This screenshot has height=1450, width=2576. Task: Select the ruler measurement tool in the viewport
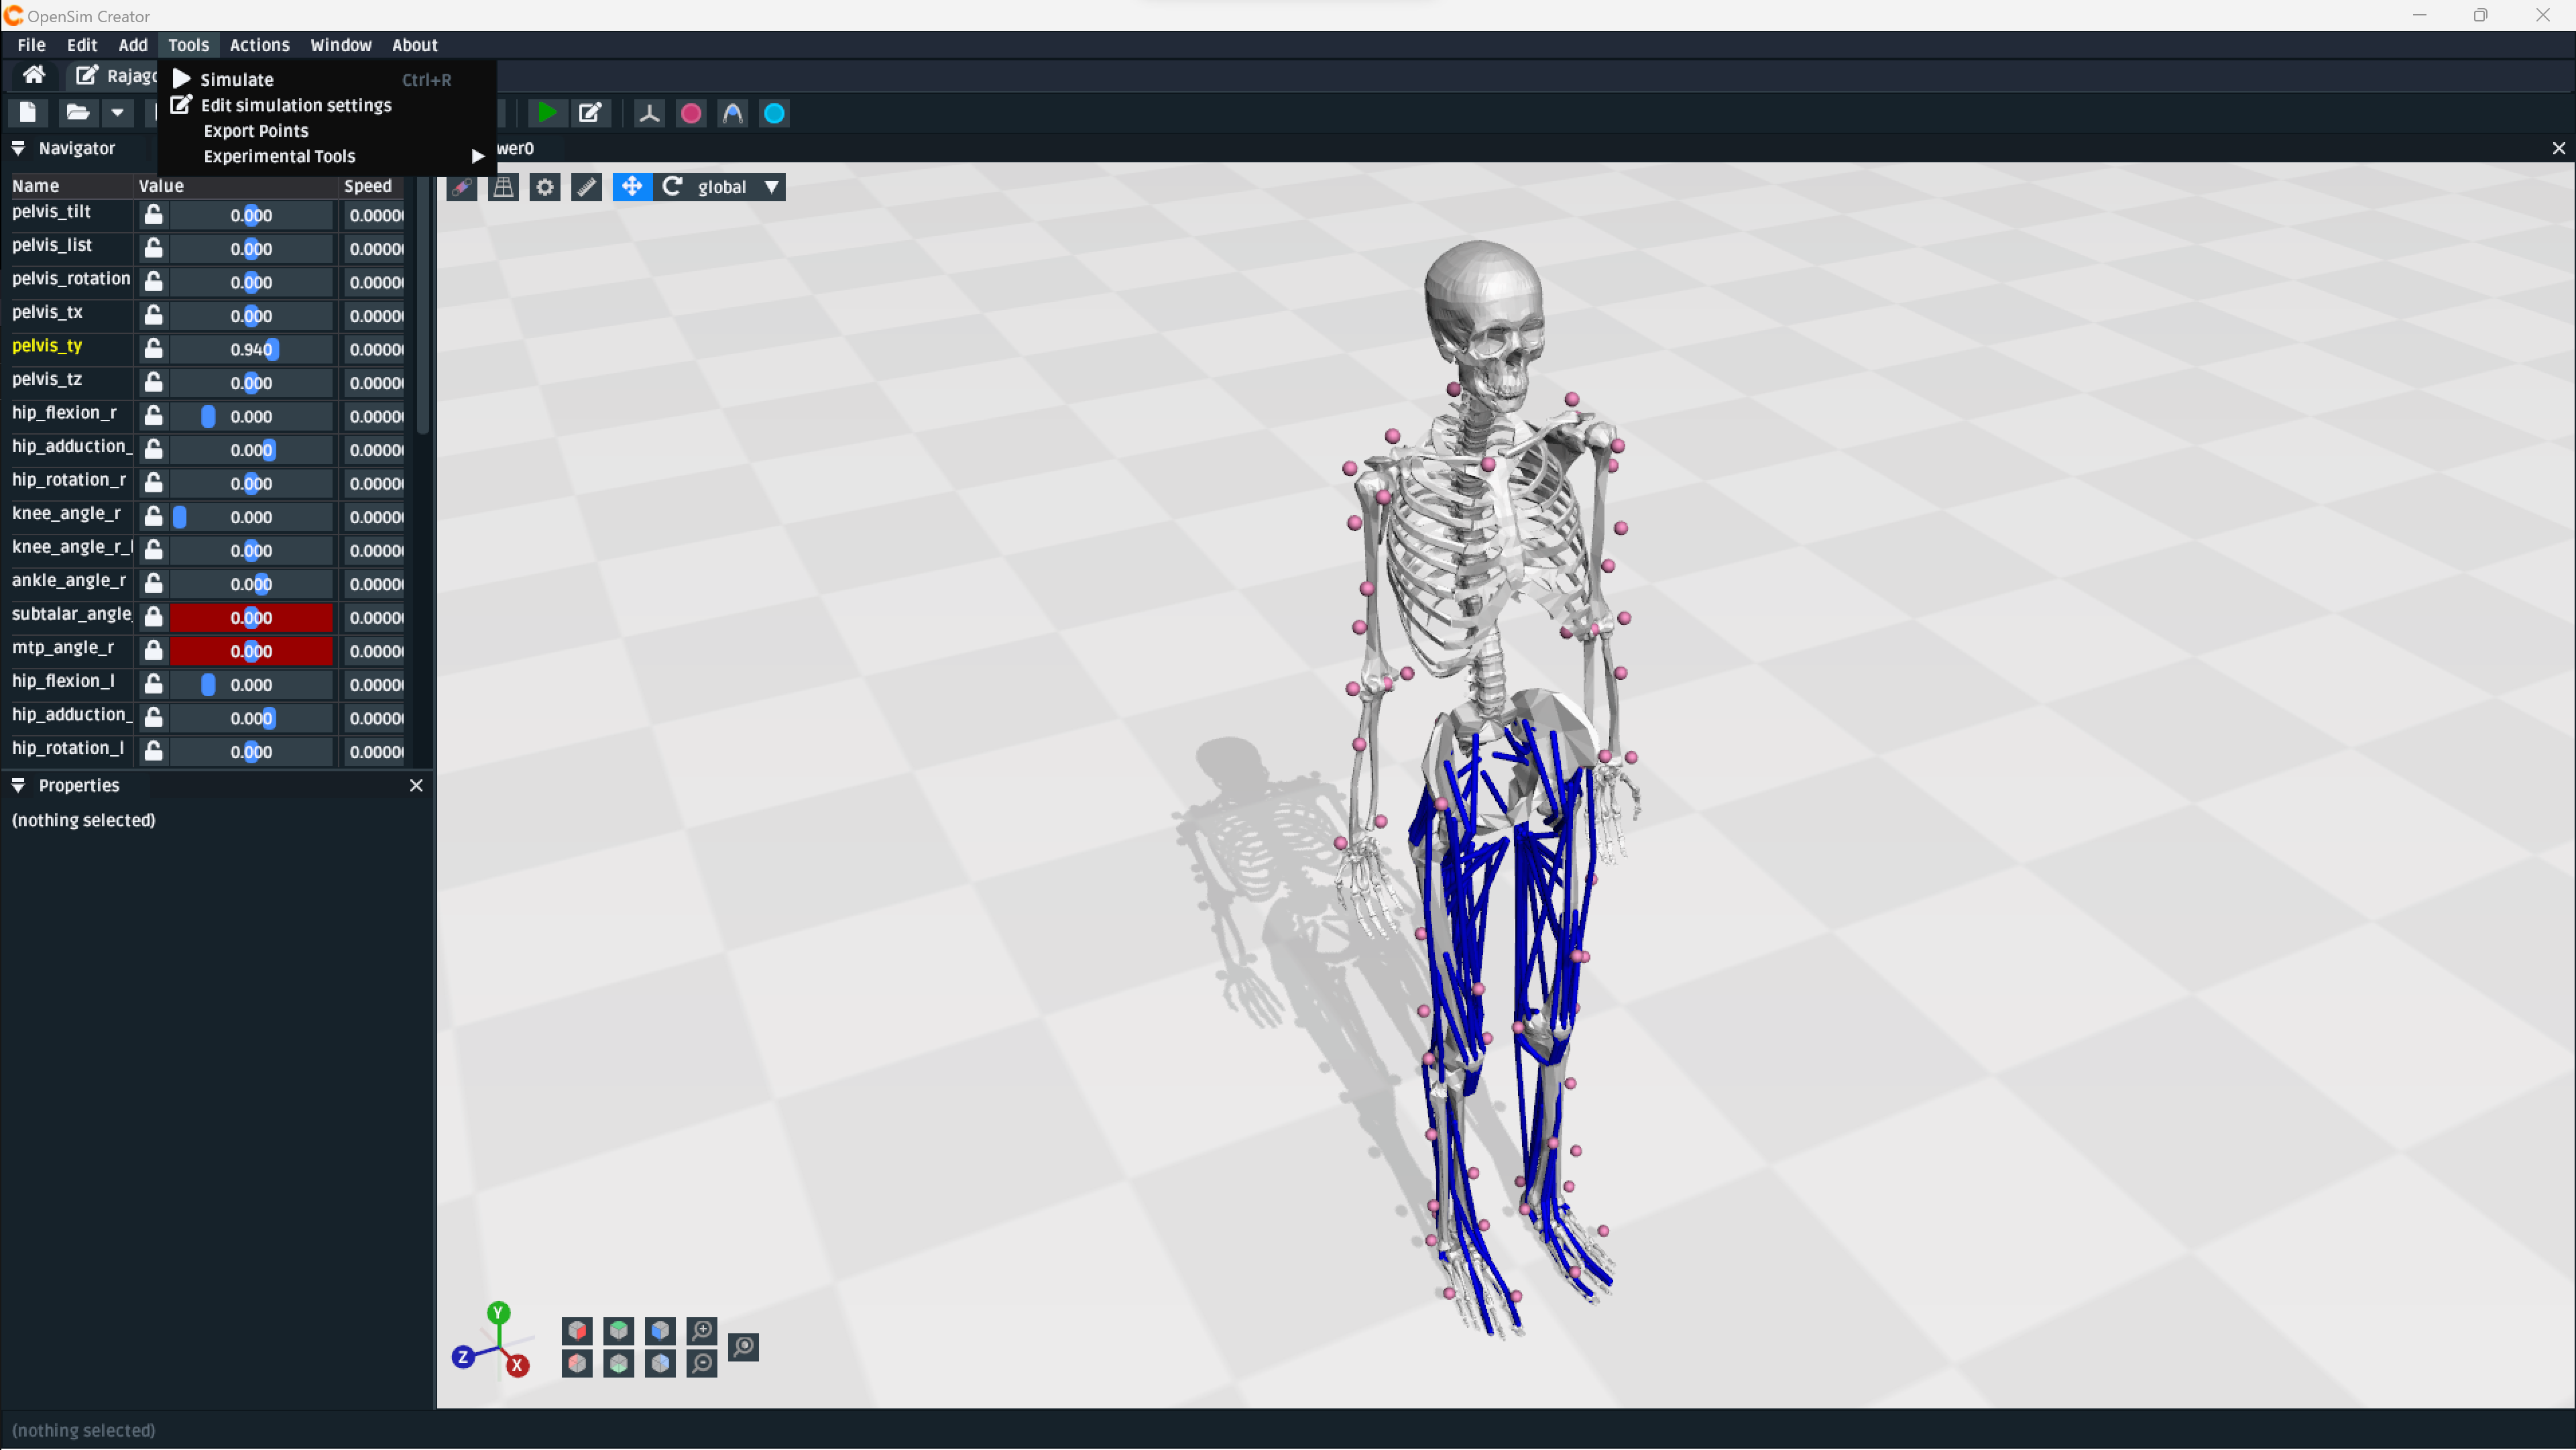tap(586, 187)
